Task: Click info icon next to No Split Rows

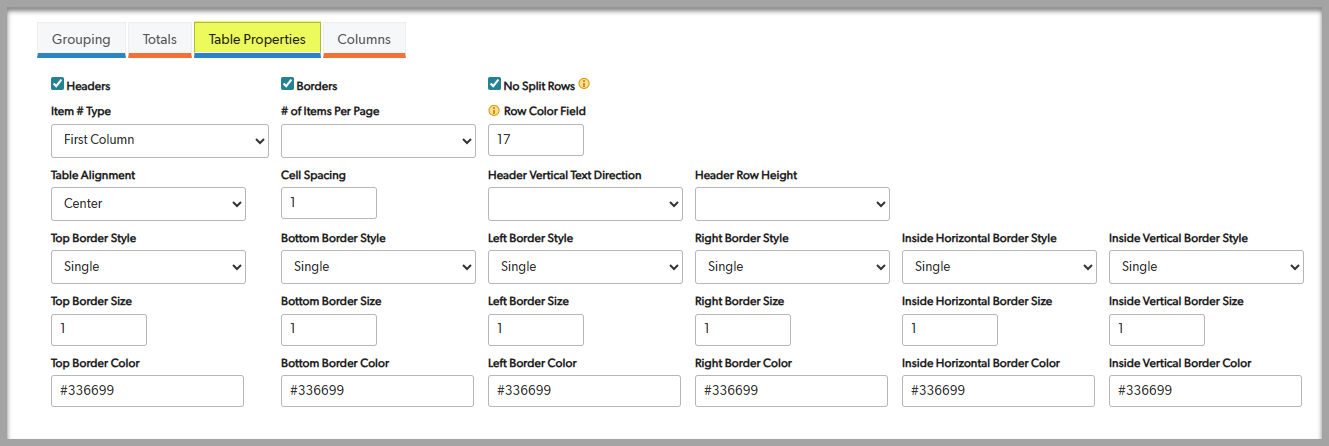Action: click(584, 84)
